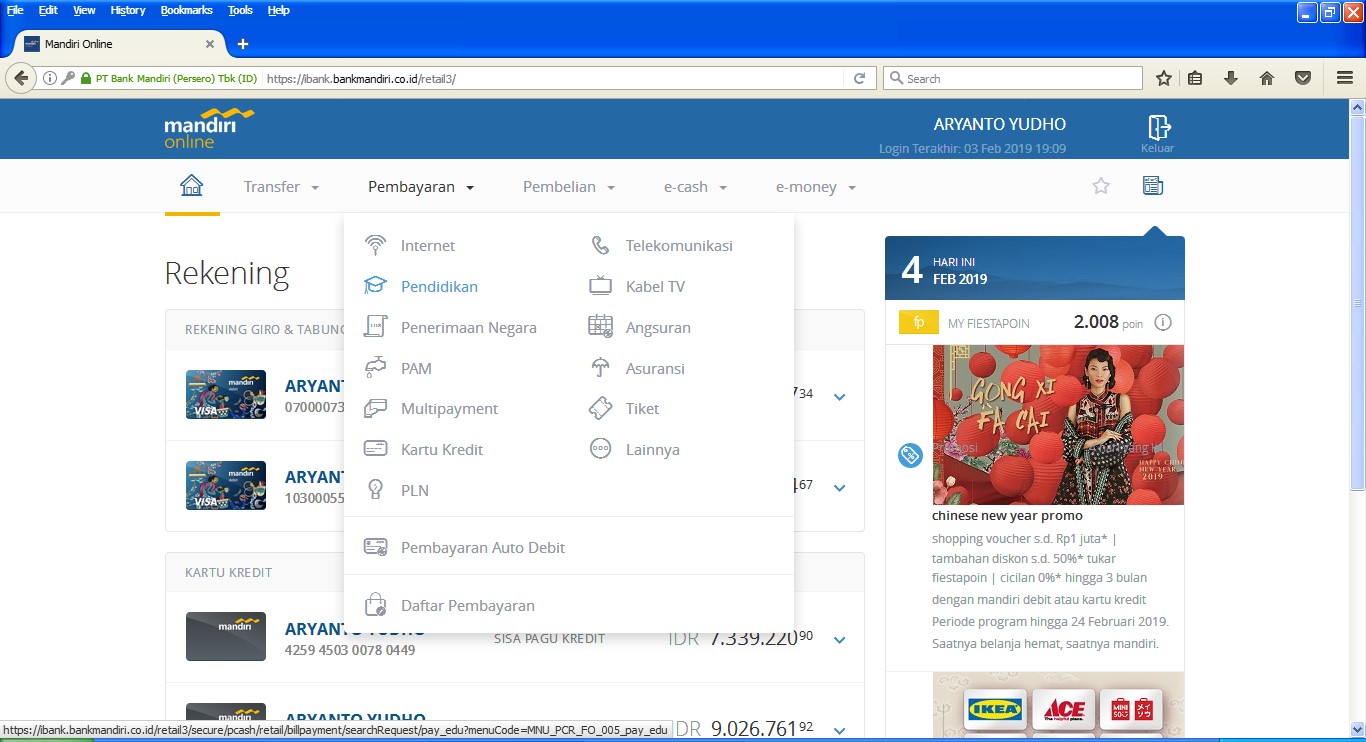Click the PAM water tap icon
This screenshot has width=1366, height=742.
click(x=375, y=368)
